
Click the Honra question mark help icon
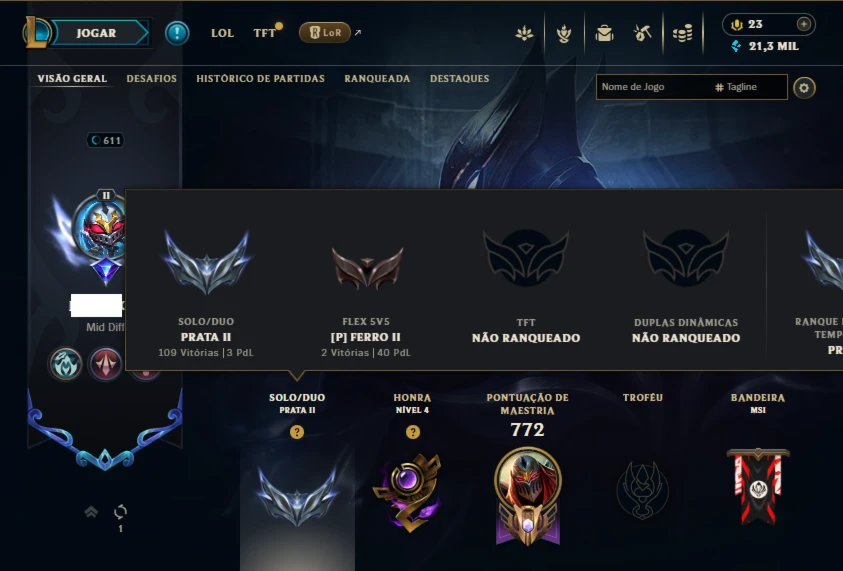point(412,432)
